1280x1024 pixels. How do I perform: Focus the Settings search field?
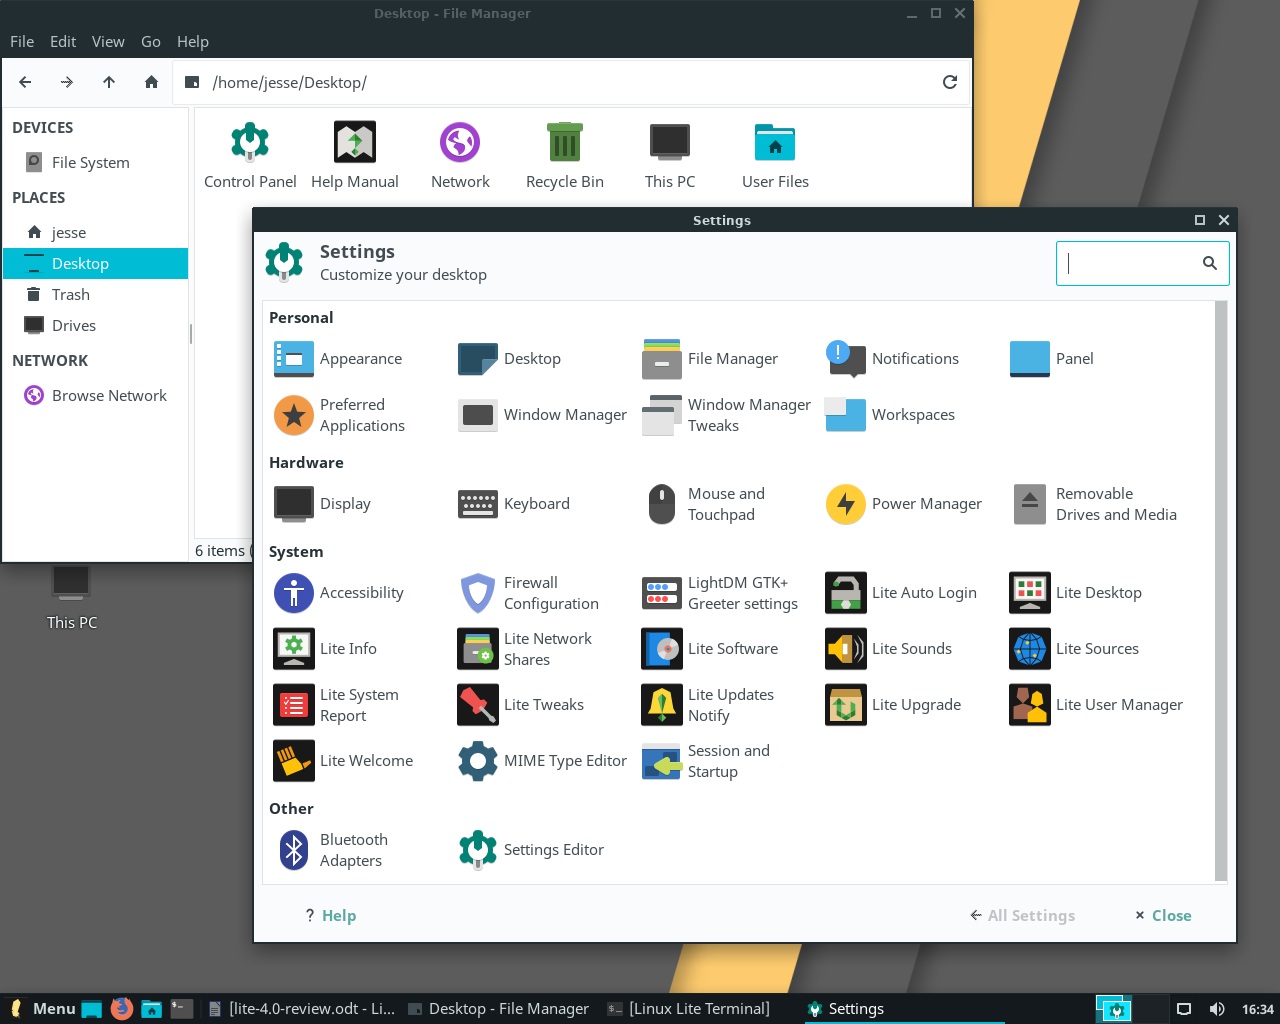(x=1142, y=263)
